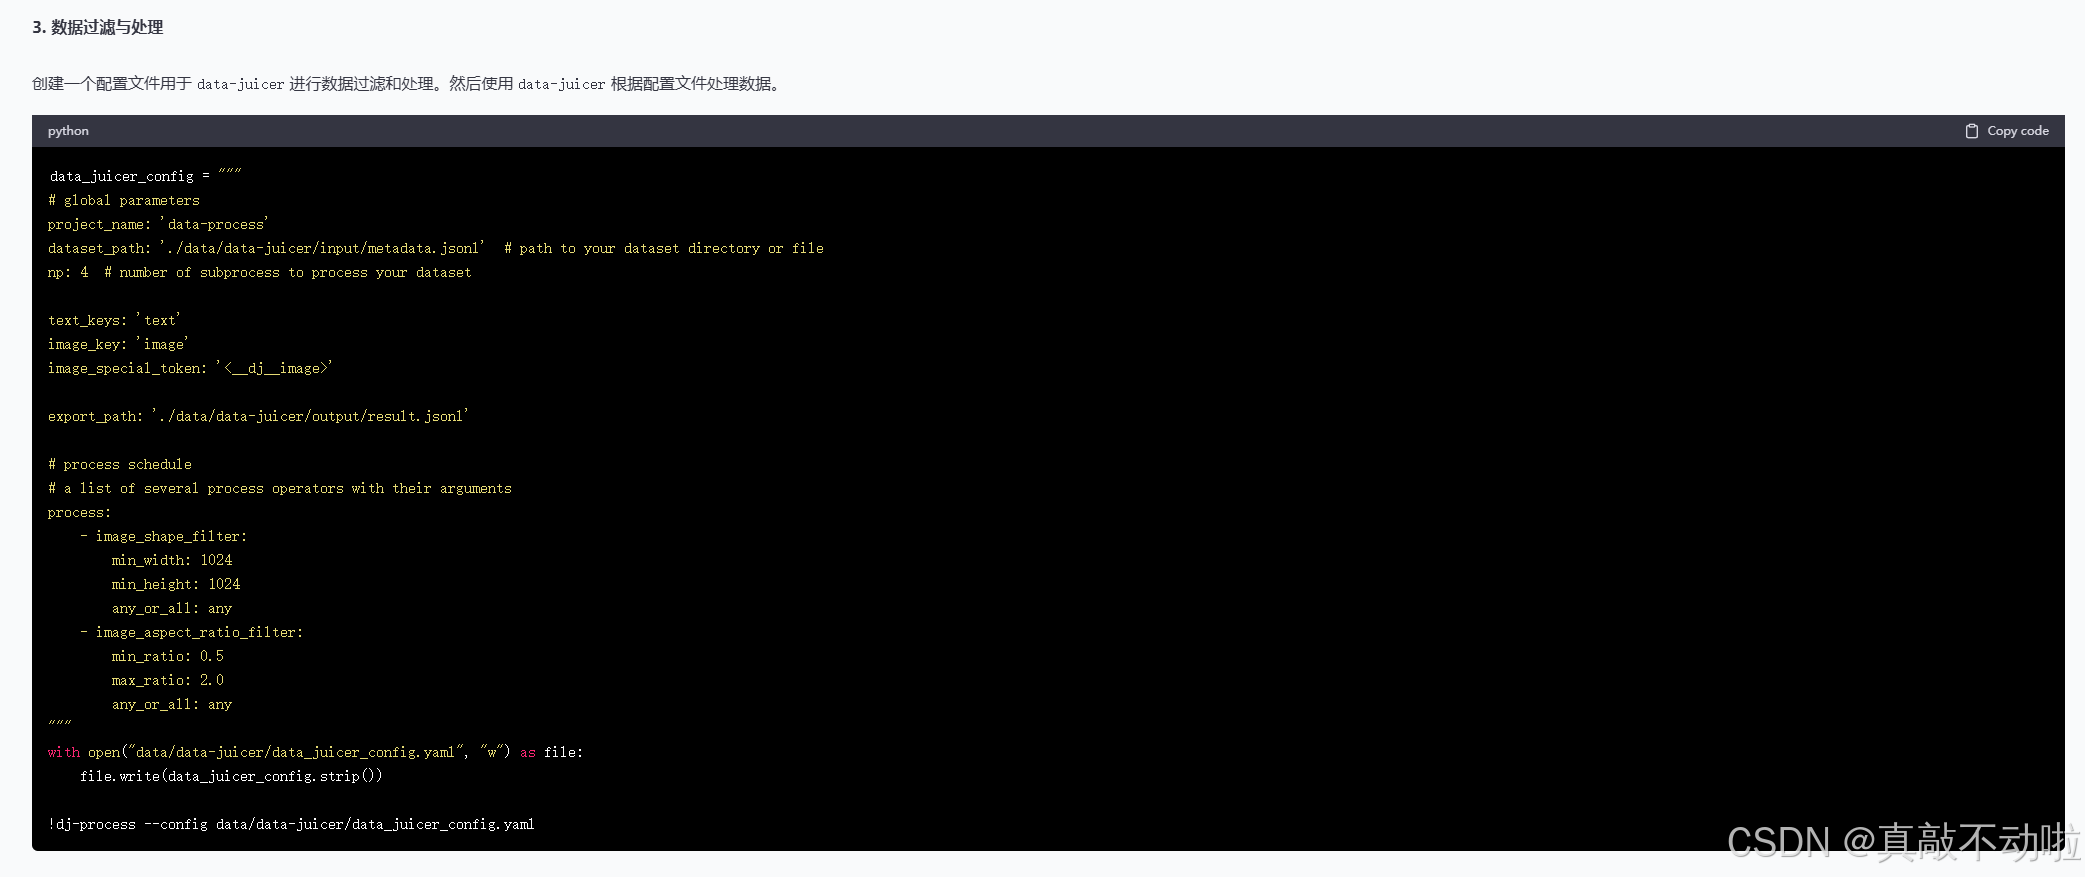Click the file.write(data_juicer_config.strip()) line
The image size is (2085, 877).
coord(231,776)
